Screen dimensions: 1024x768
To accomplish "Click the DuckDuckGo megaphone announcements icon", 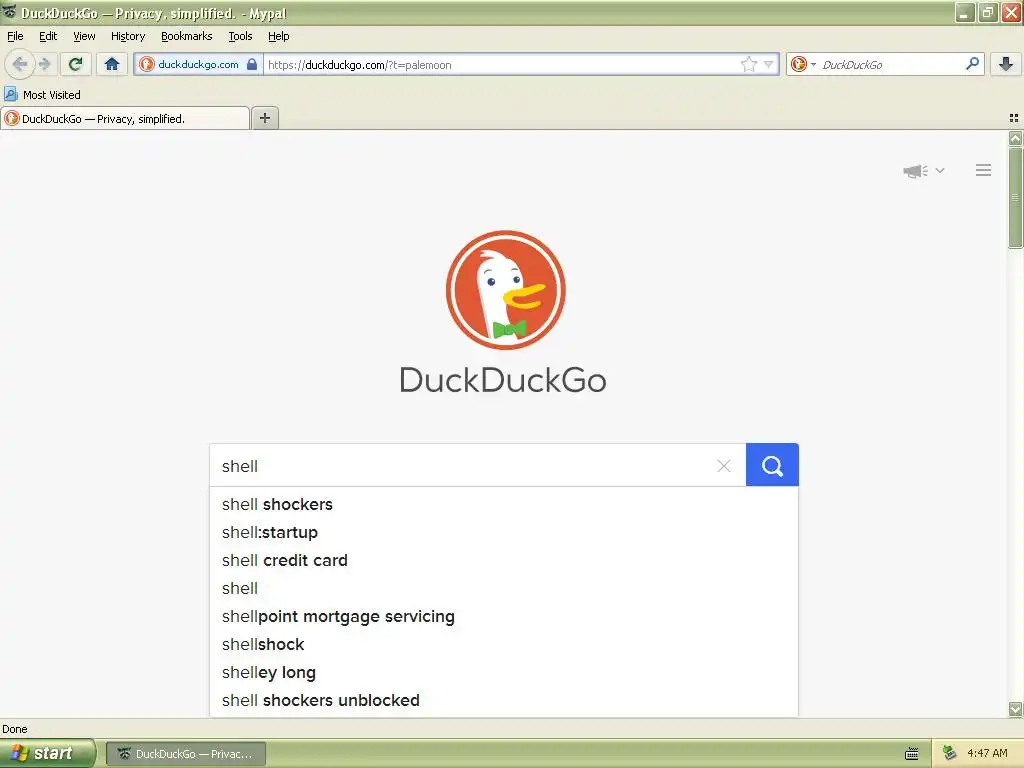I will tap(915, 171).
